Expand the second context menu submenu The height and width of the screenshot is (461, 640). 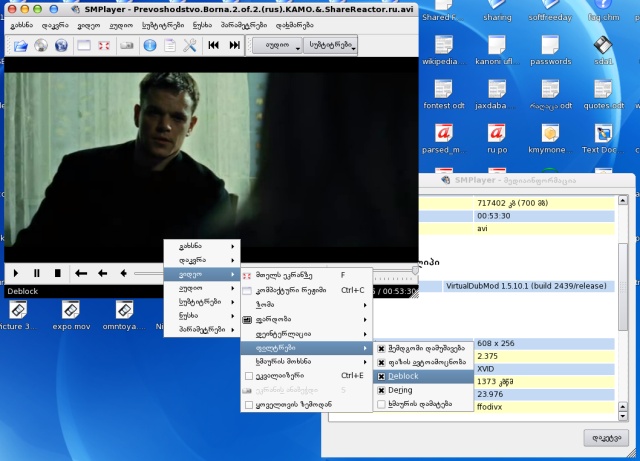coord(202,260)
